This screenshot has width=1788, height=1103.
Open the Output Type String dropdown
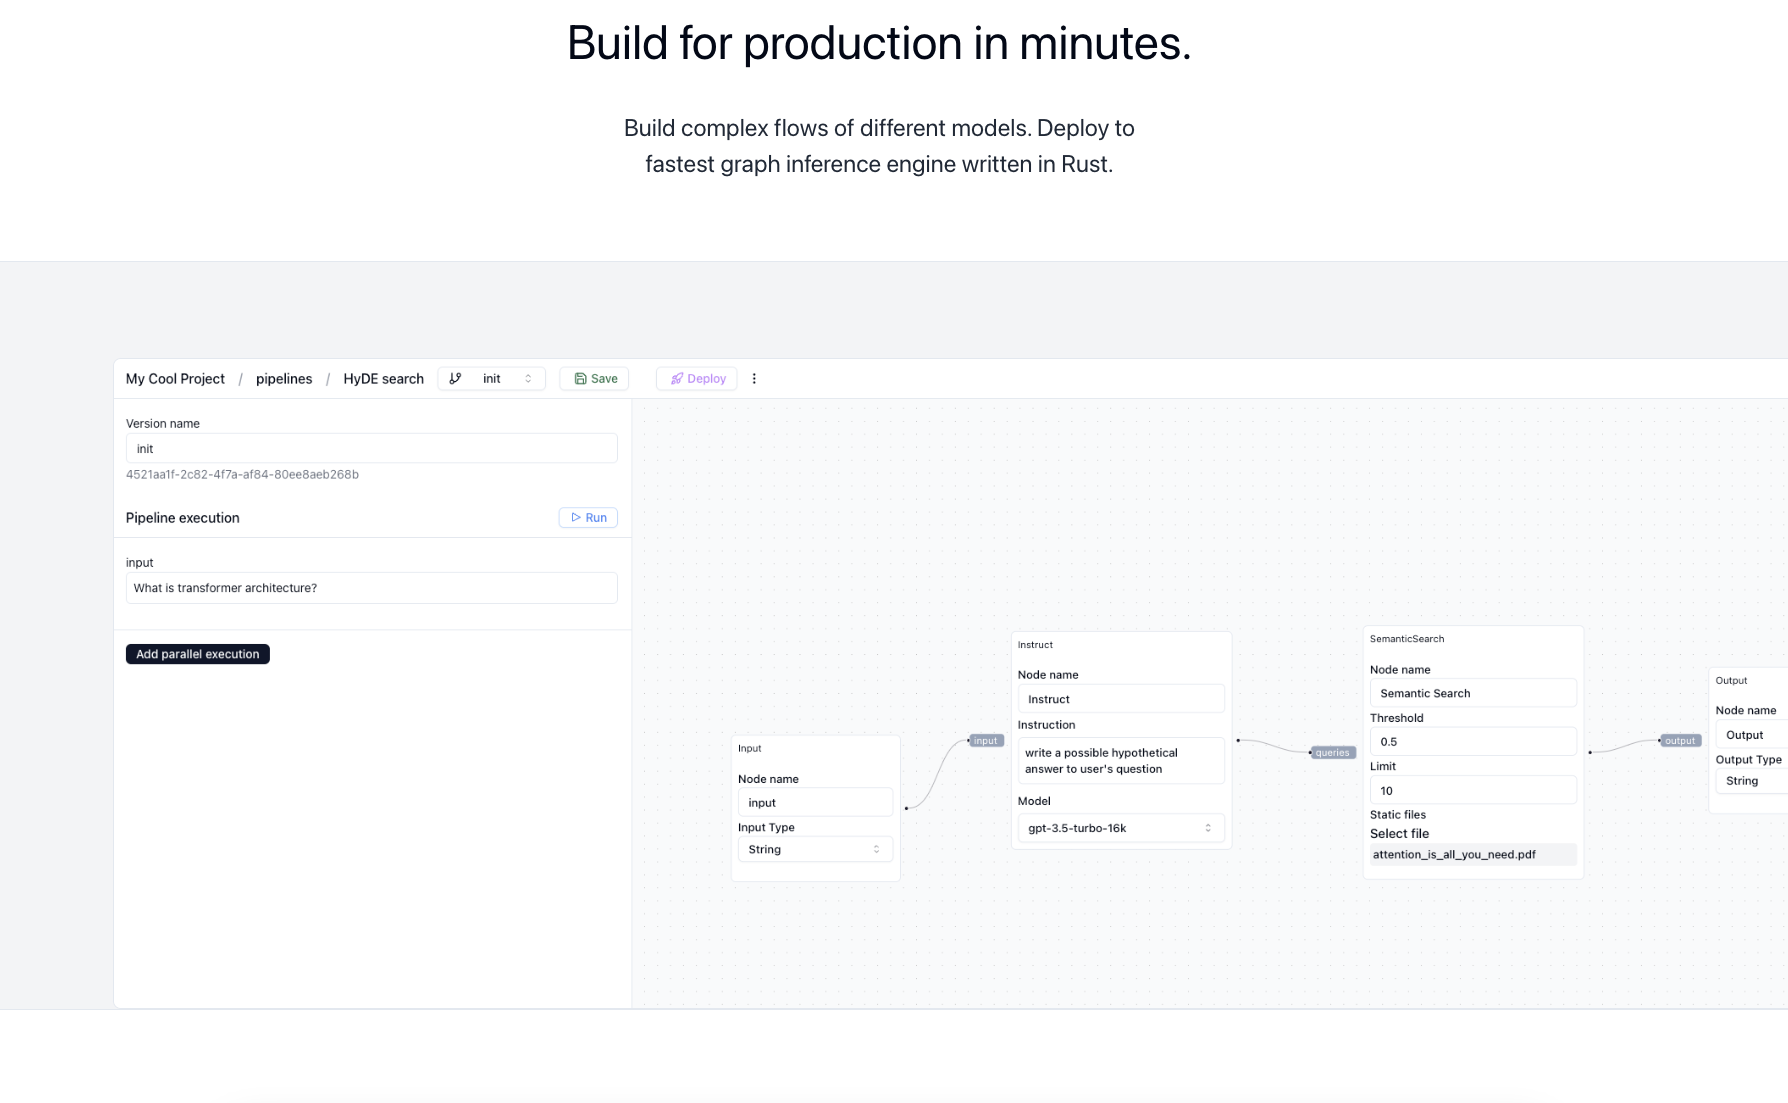coord(1752,781)
